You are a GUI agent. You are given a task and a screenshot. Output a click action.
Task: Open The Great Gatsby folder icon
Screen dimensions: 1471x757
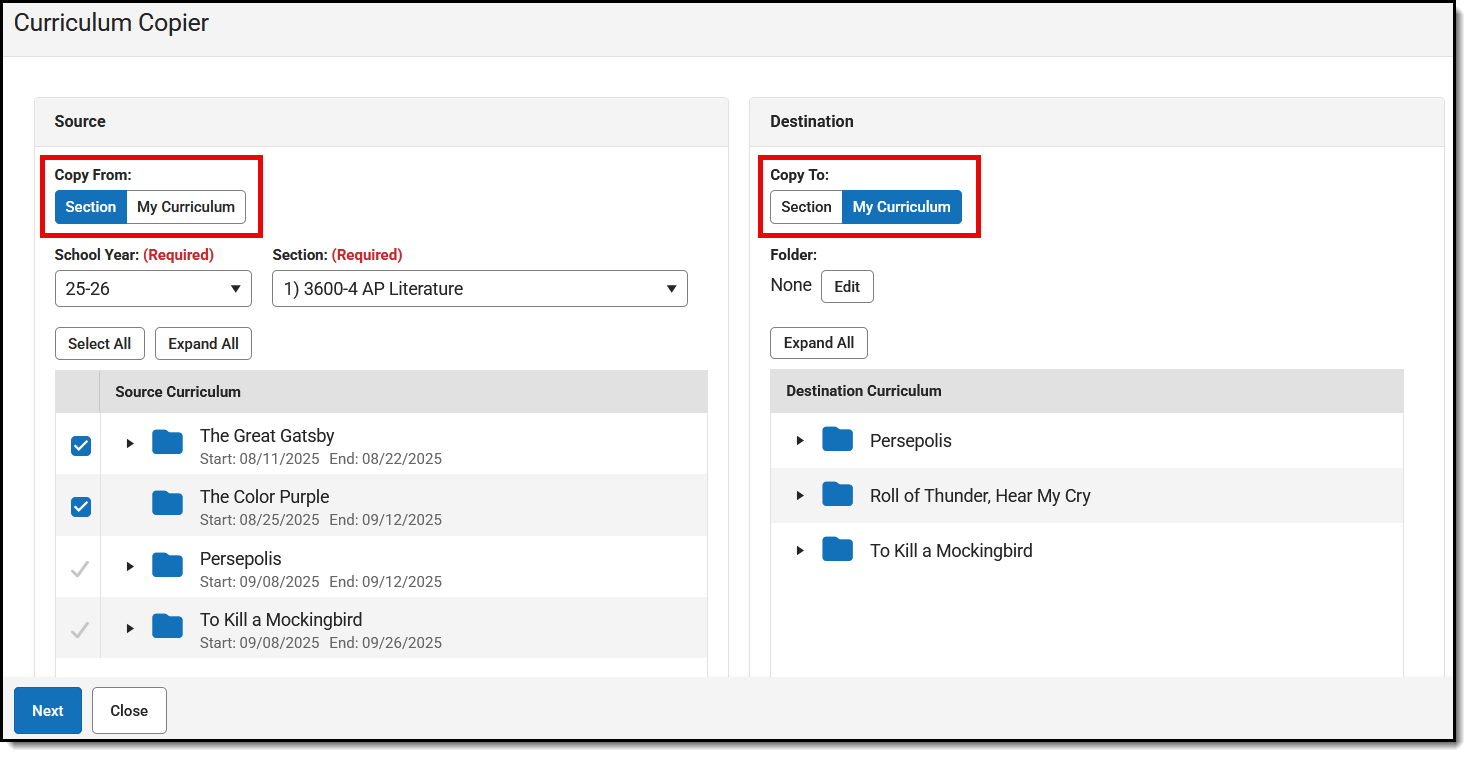[x=167, y=442]
